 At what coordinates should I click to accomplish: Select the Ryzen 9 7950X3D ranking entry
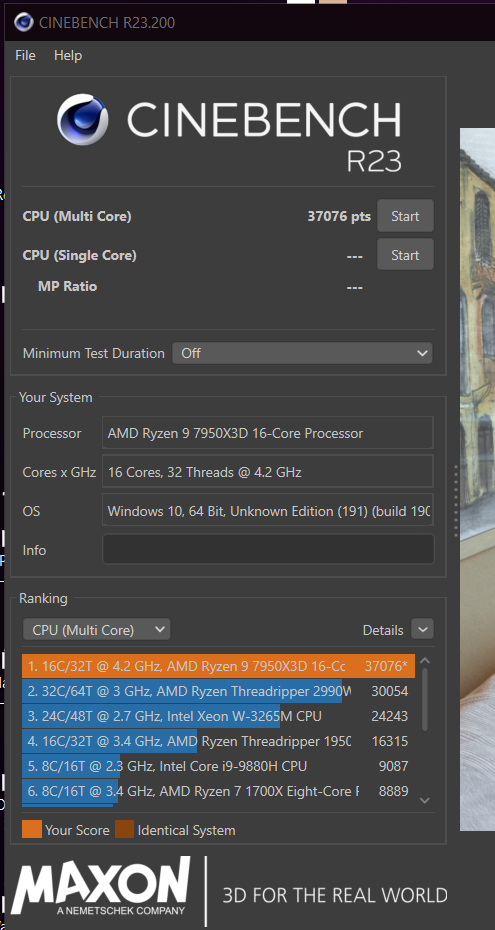coord(218,666)
